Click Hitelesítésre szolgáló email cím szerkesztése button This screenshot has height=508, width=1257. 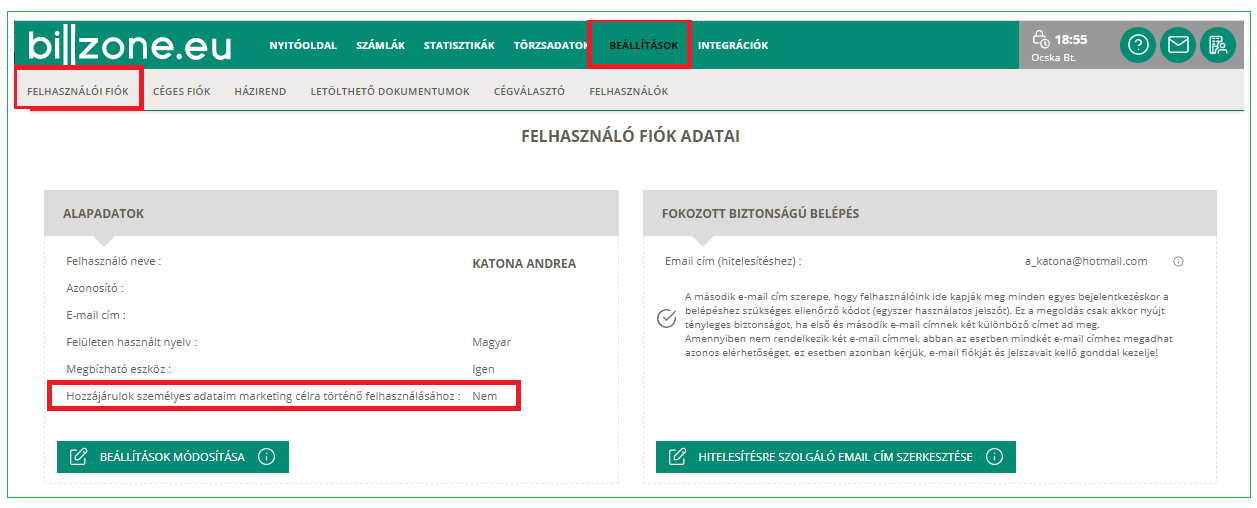[836, 457]
